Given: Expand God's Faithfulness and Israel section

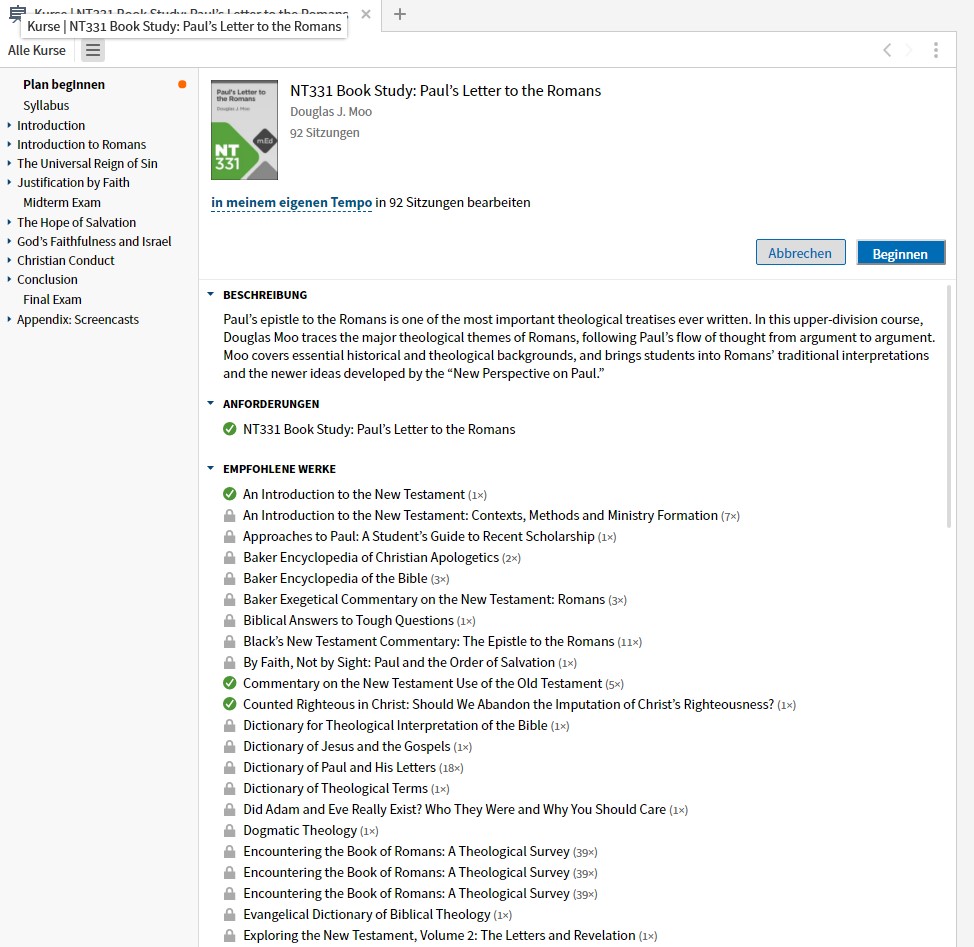Looking at the screenshot, I should [9, 242].
